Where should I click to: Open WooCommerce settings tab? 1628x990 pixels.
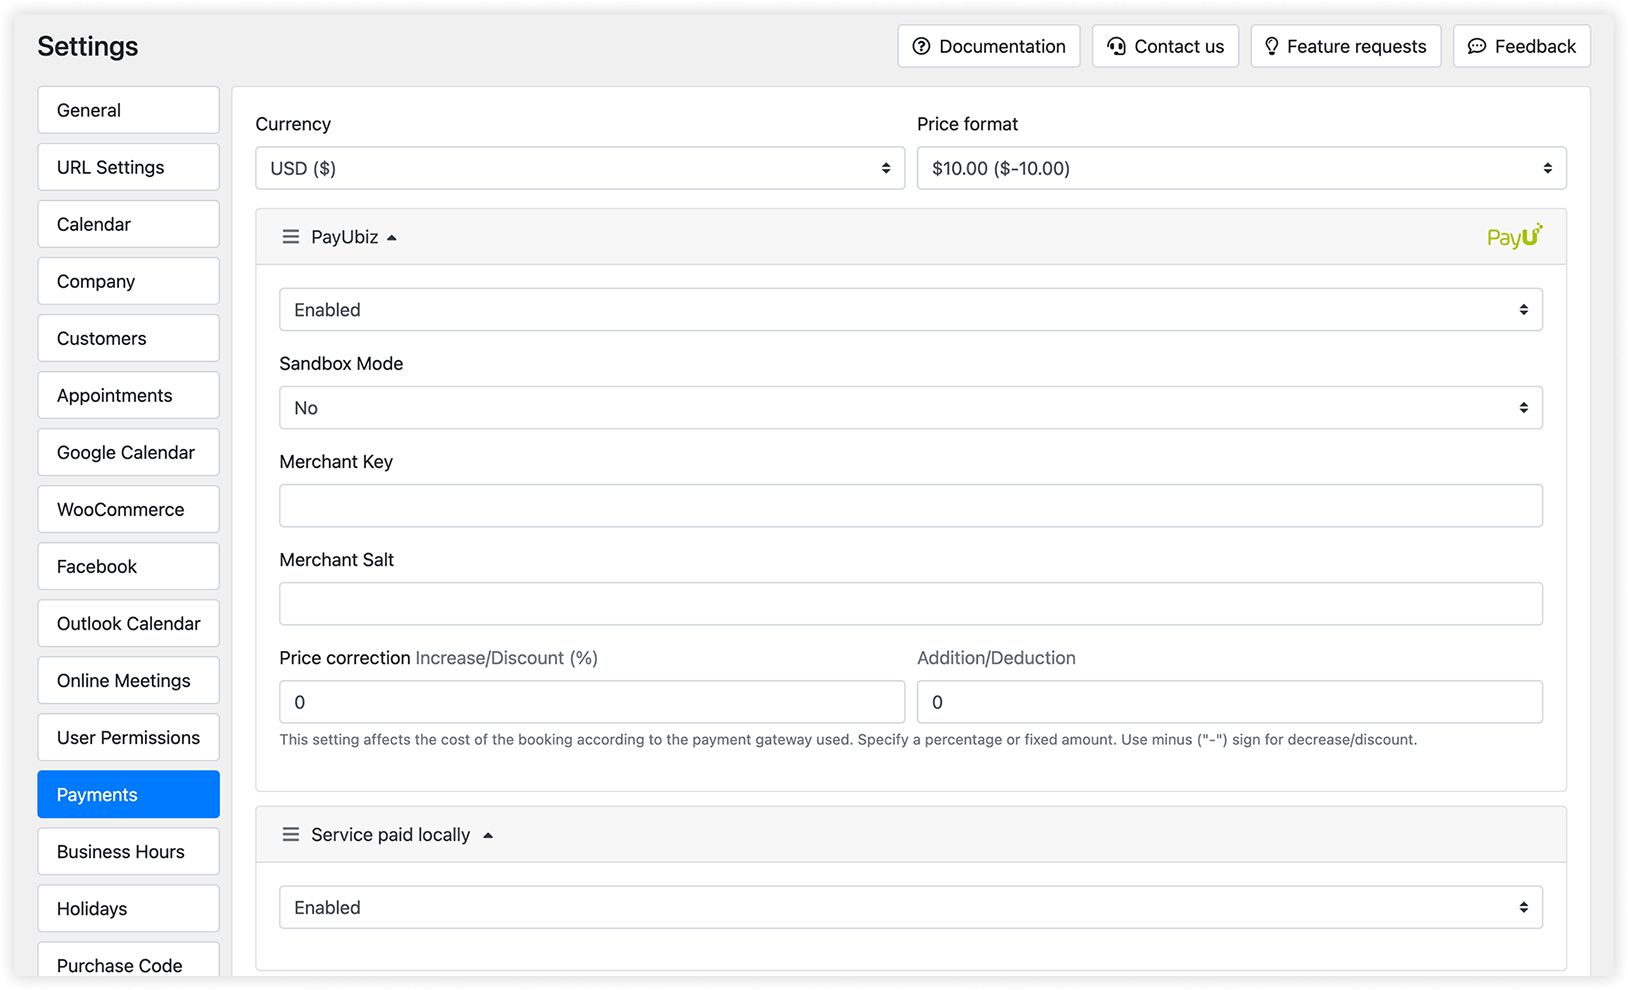click(x=128, y=509)
